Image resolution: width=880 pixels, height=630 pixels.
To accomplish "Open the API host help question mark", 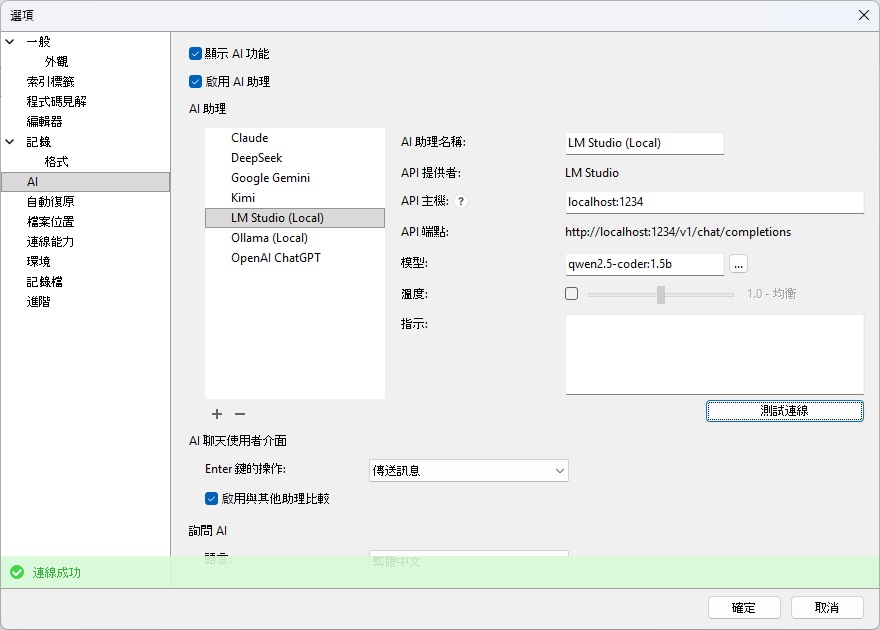I will pyautogui.click(x=461, y=201).
